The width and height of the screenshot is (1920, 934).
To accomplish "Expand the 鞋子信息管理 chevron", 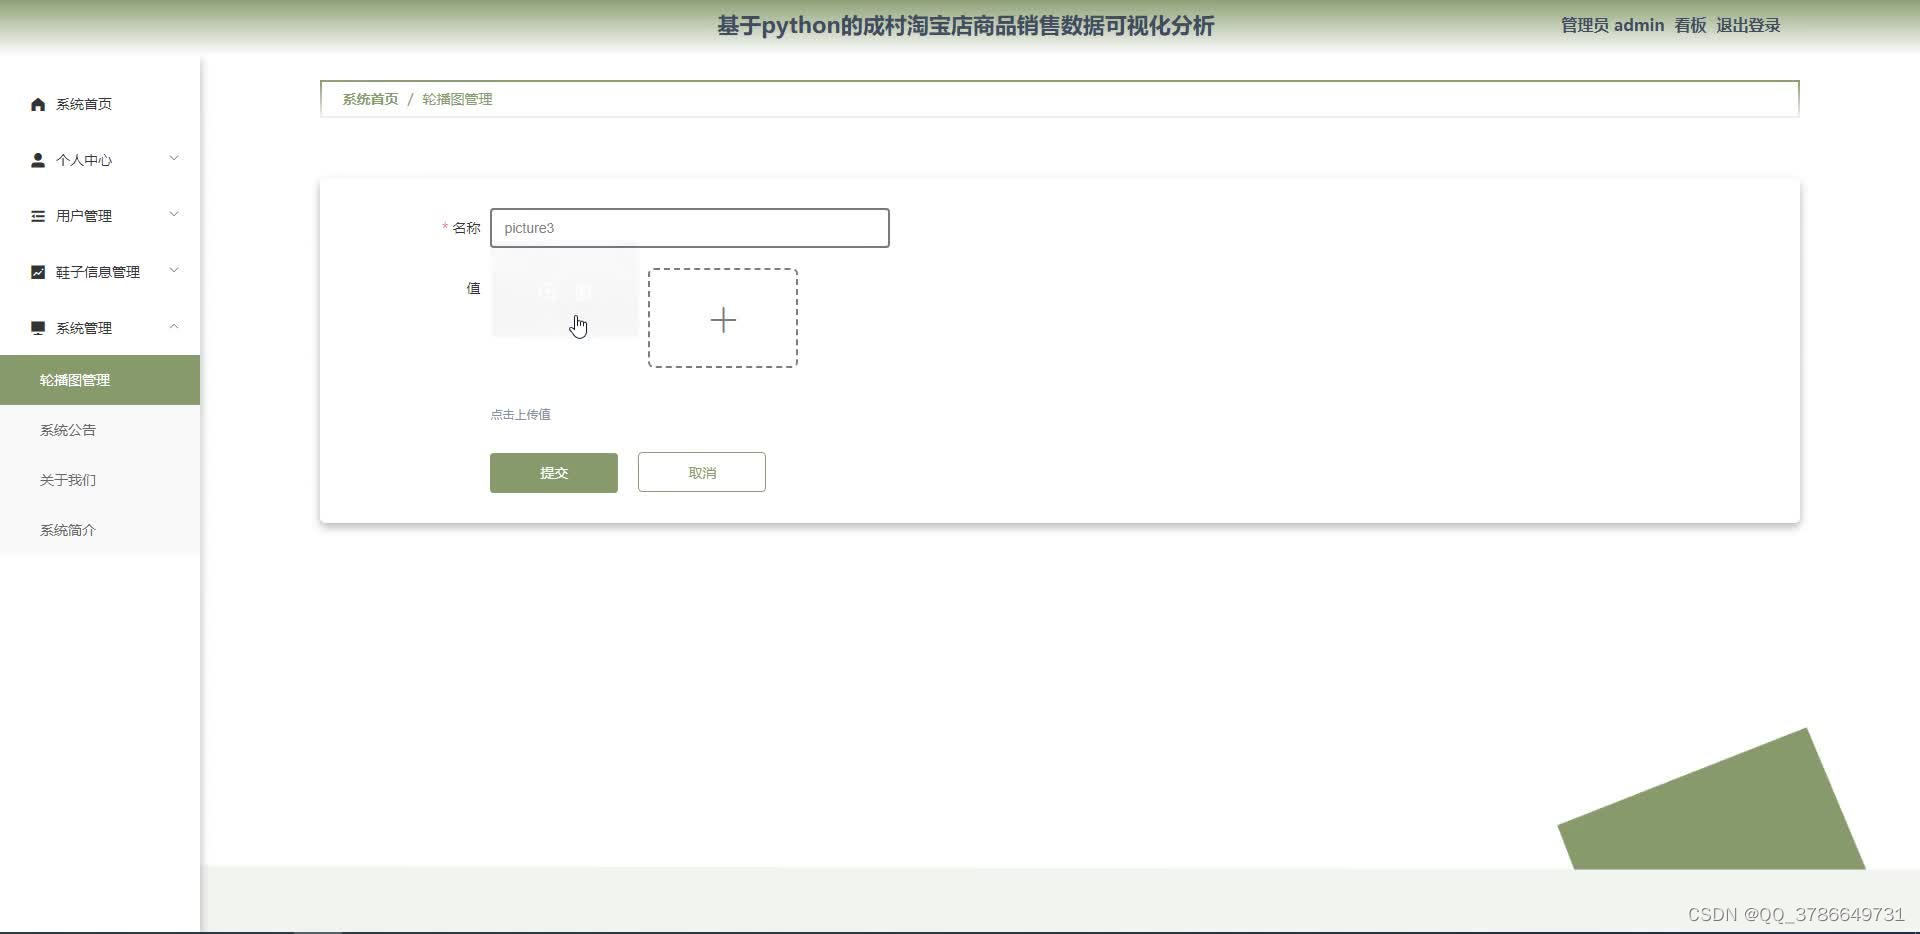I will (x=174, y=270).
